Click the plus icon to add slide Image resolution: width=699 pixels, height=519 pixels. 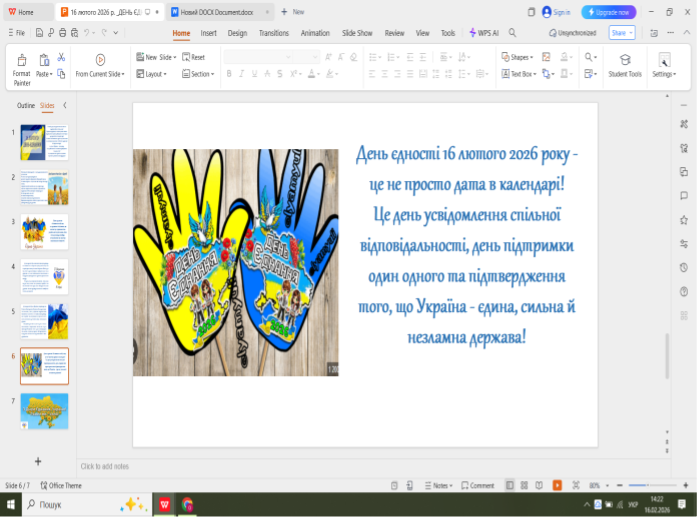point(38,461)
